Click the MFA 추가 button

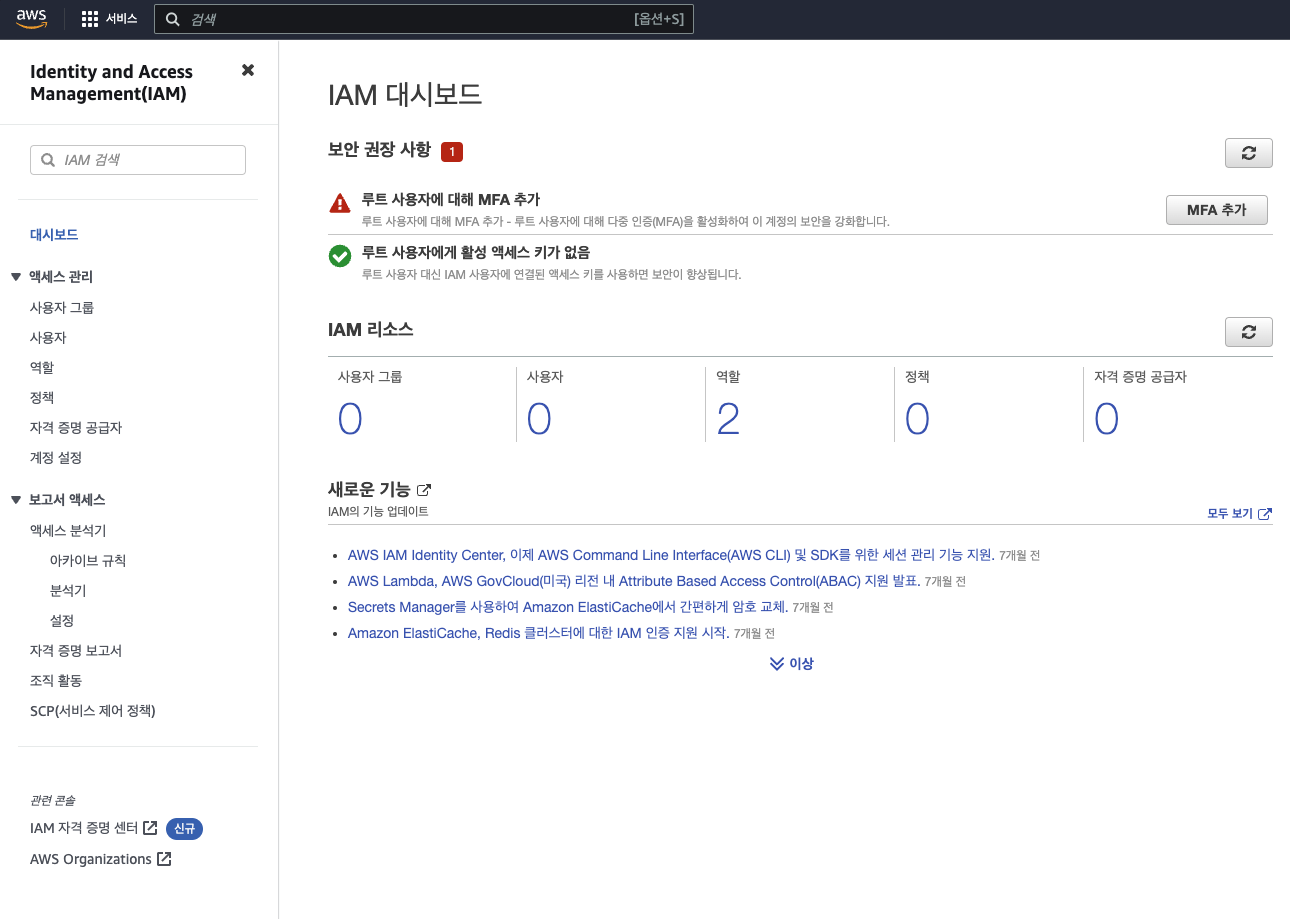pyautogui.click(x=1217, y=210)
